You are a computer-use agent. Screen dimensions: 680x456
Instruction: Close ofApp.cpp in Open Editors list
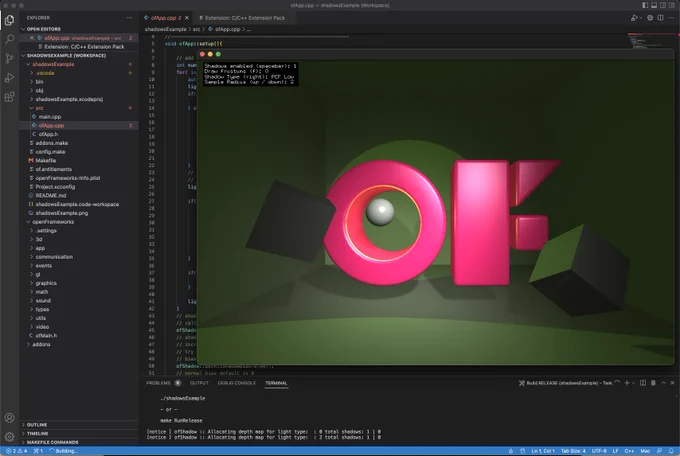click(32, 38)
